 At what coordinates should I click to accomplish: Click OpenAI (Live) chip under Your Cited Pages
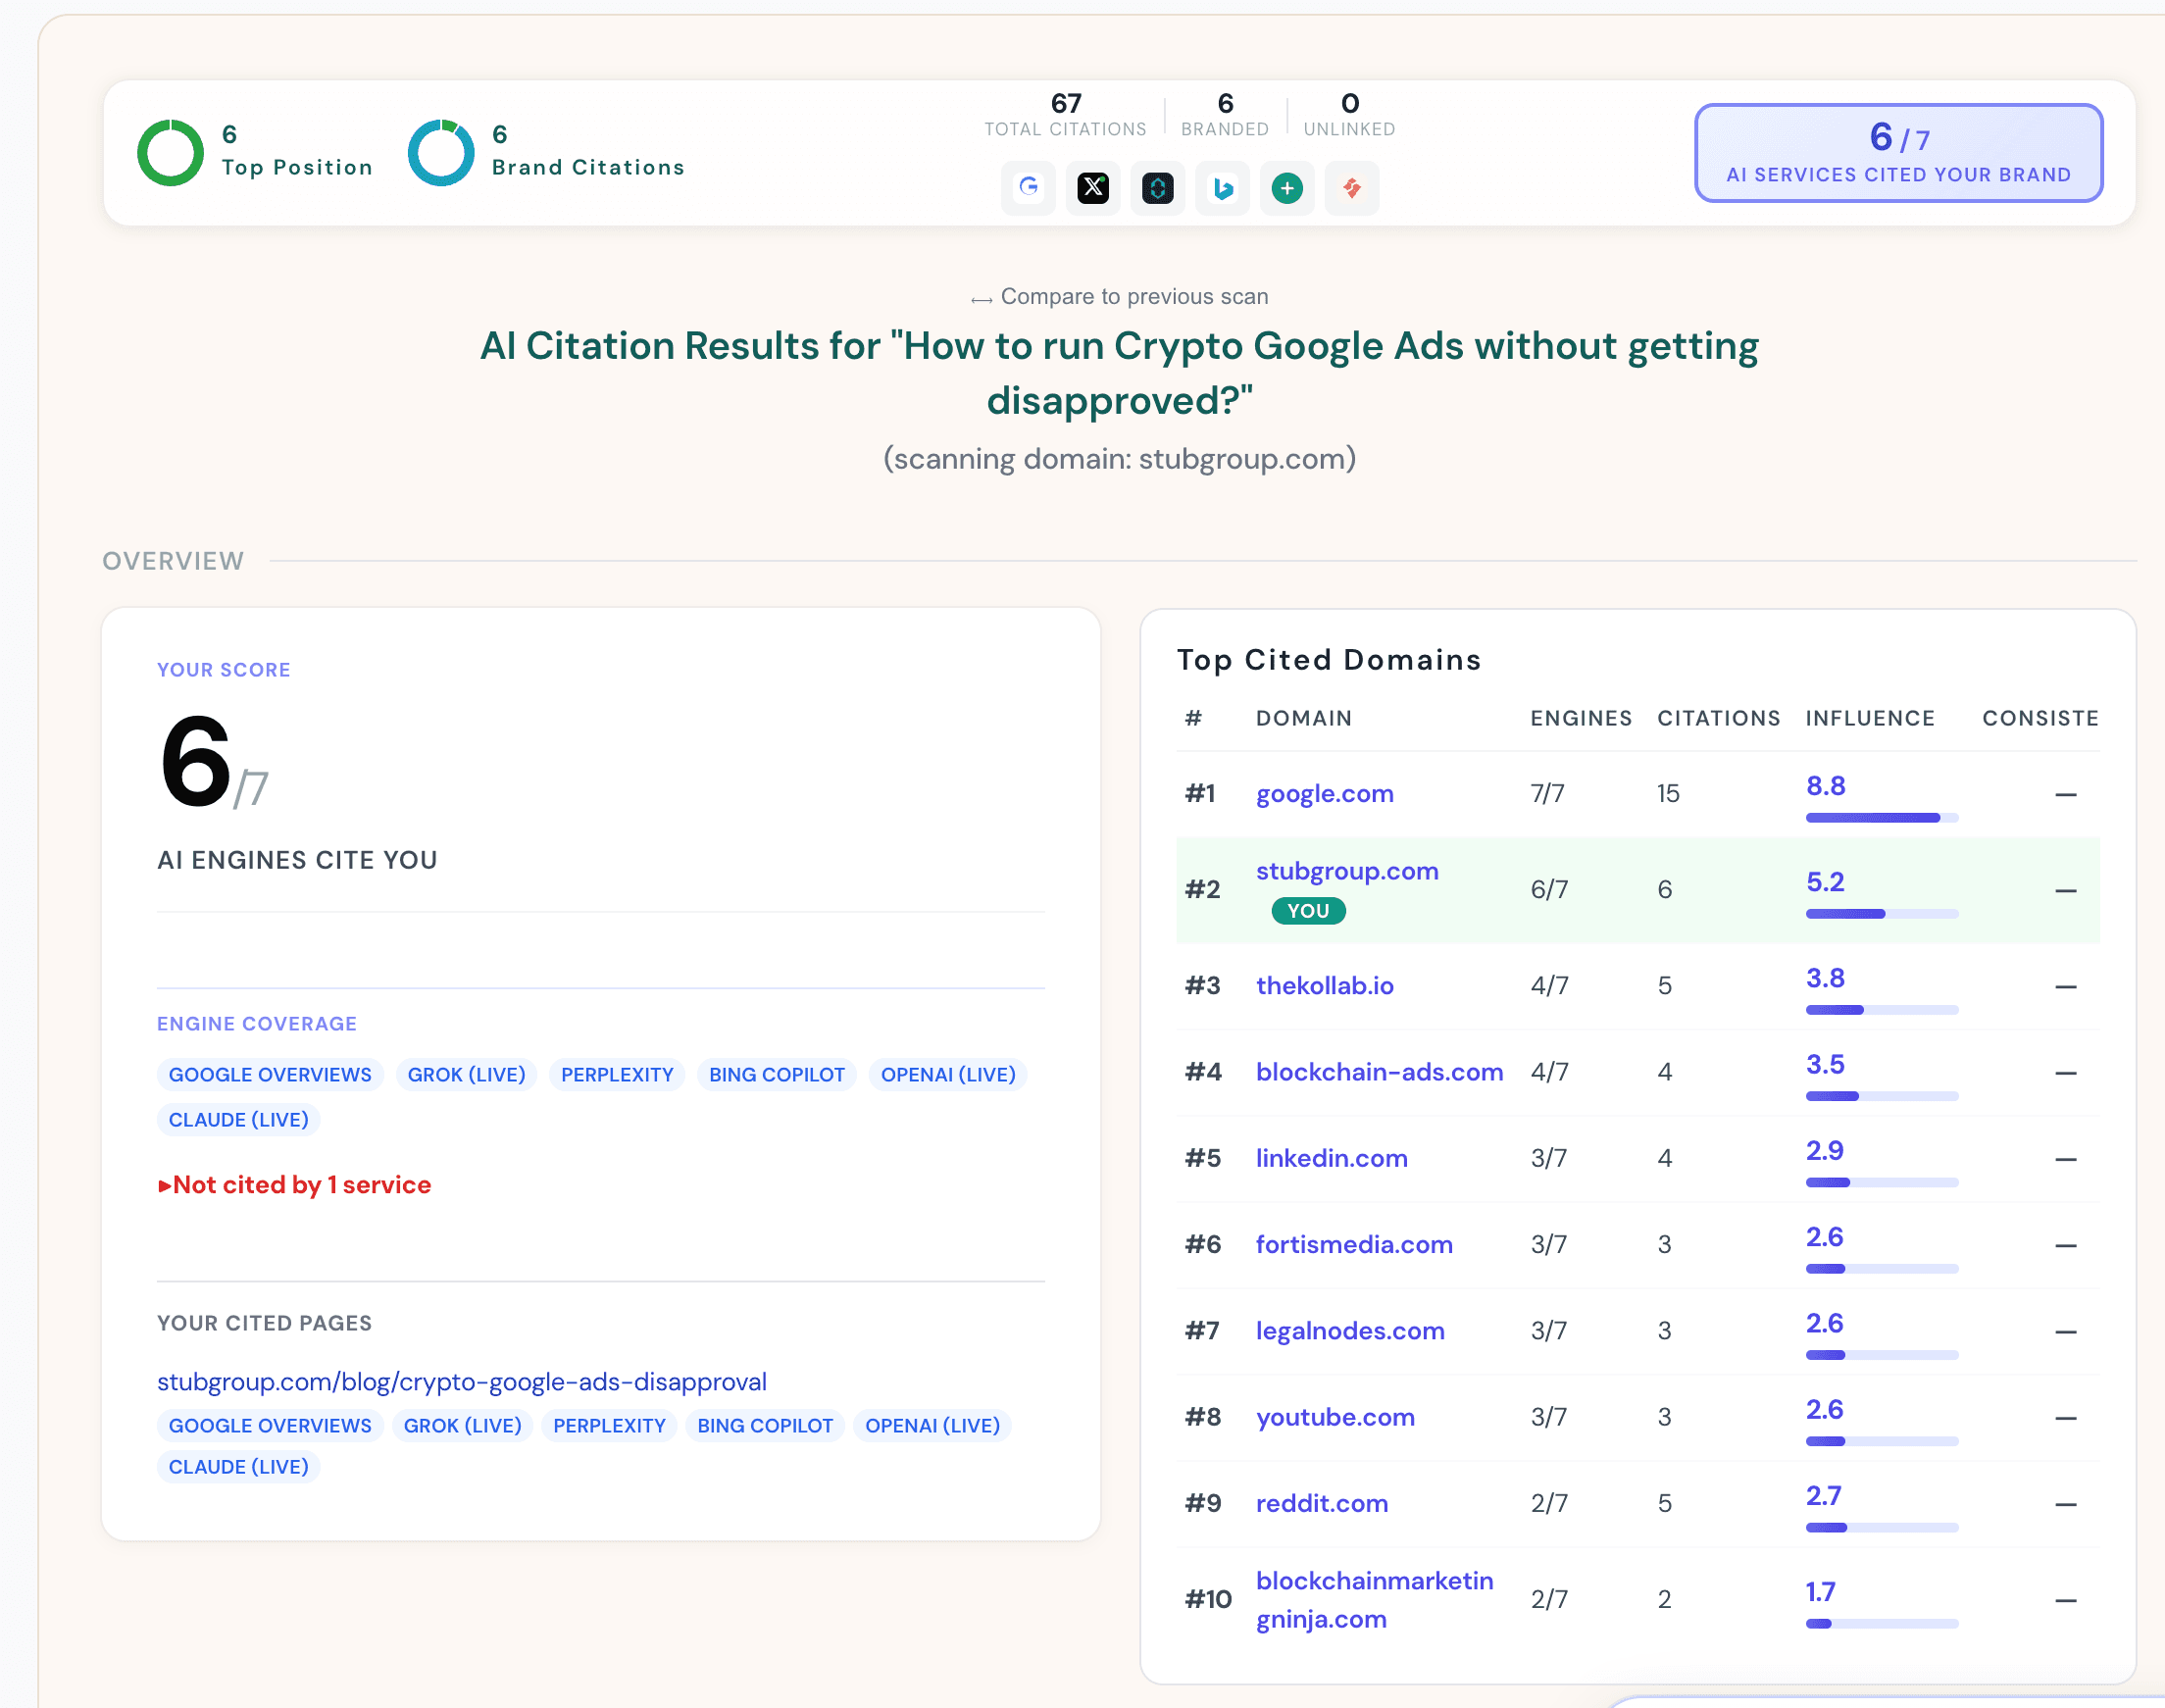[x=932, y=1425]
